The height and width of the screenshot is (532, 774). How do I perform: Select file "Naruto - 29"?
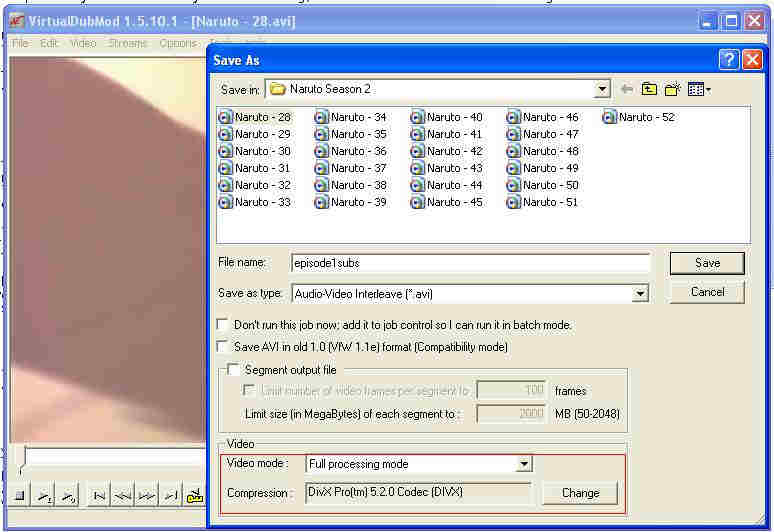(x=254, y=134)
